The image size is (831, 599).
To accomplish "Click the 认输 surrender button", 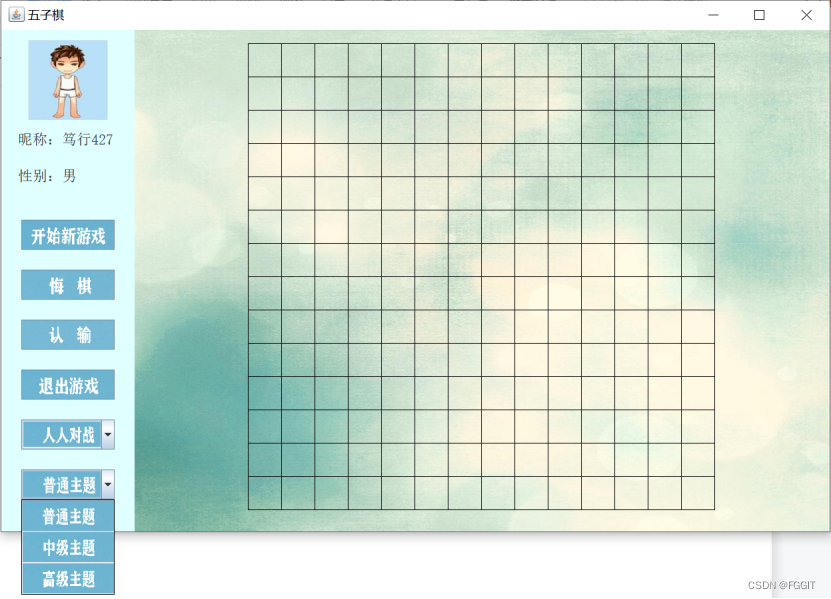I will click(67, 335).
